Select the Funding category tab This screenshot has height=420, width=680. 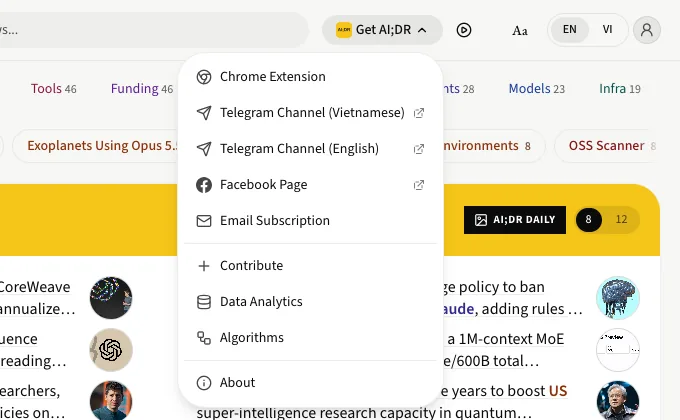click(142, 89)
